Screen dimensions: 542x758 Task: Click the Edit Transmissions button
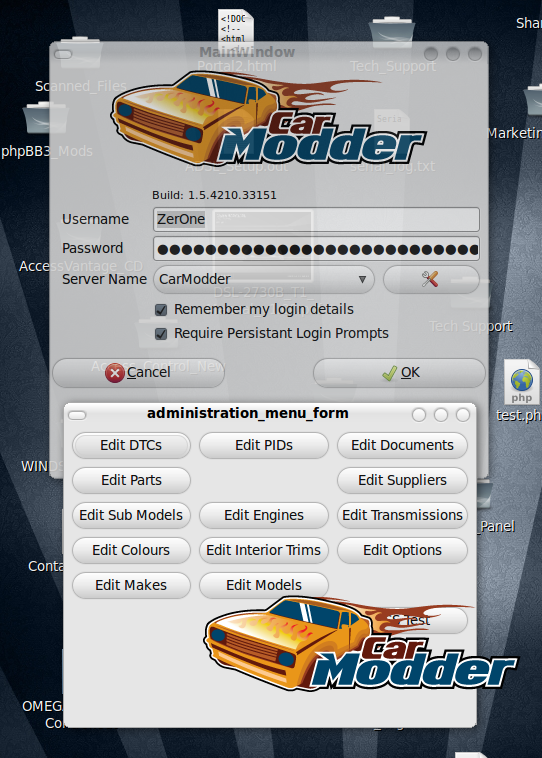point(402,515)
